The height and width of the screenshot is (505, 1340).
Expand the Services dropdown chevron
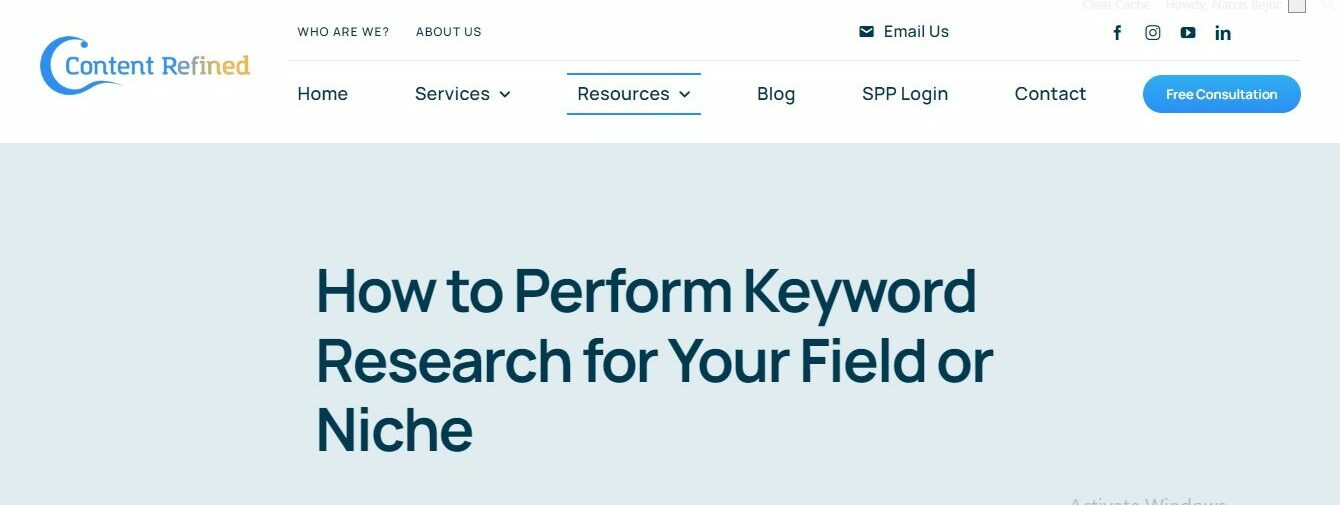(x=505, y=94)
